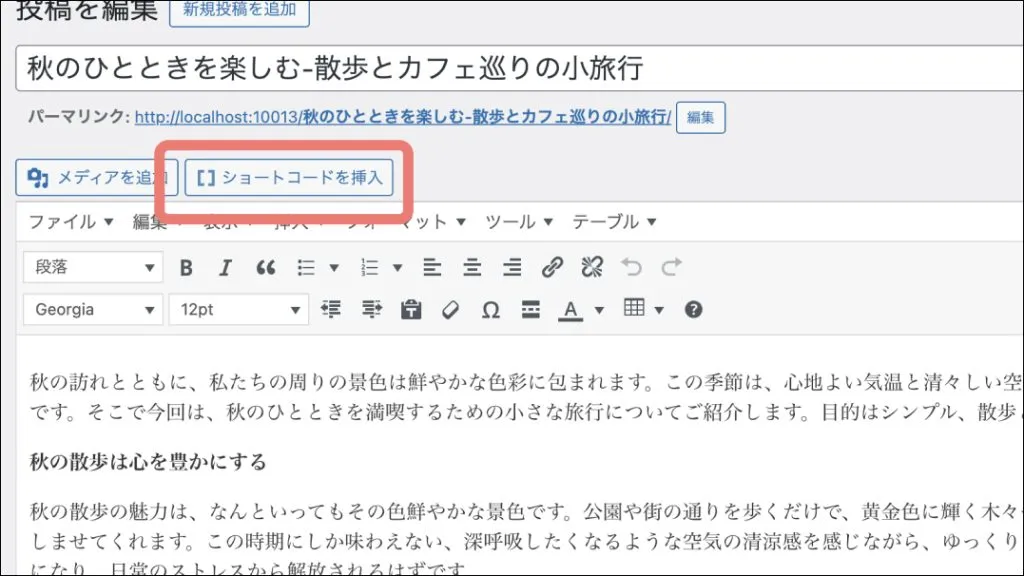Undo the last edit
Screen dimensions: 1024x576
click(632, 268)
